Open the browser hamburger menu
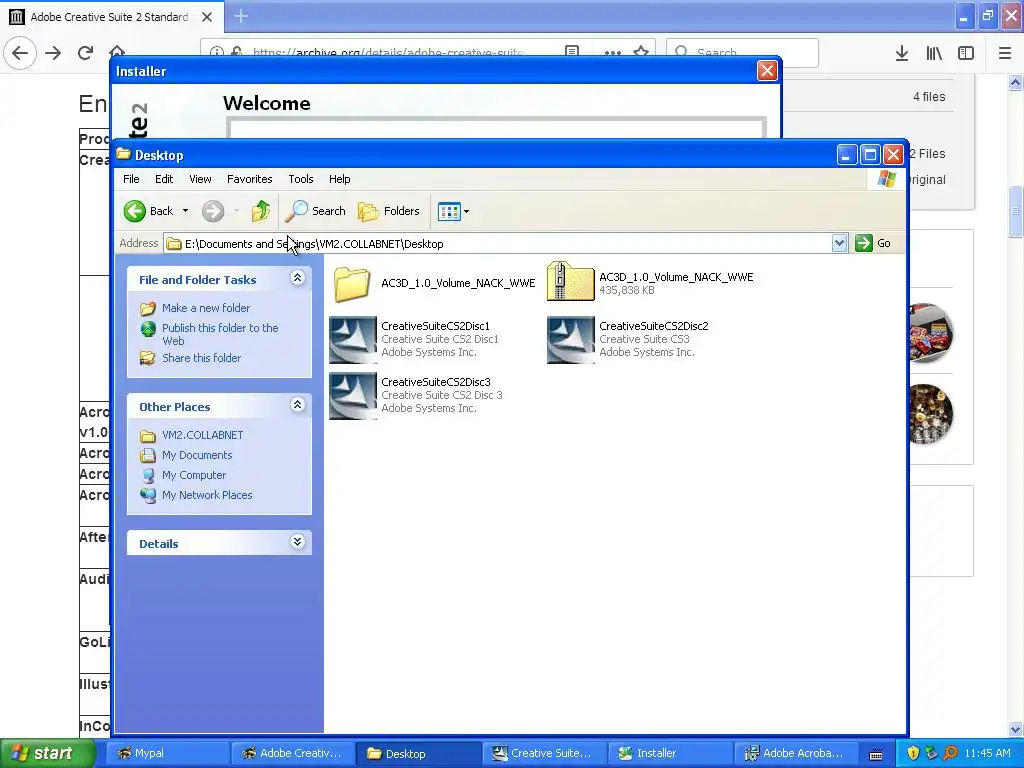This screenshot has width=1024, height=768. pos(1005,53)
